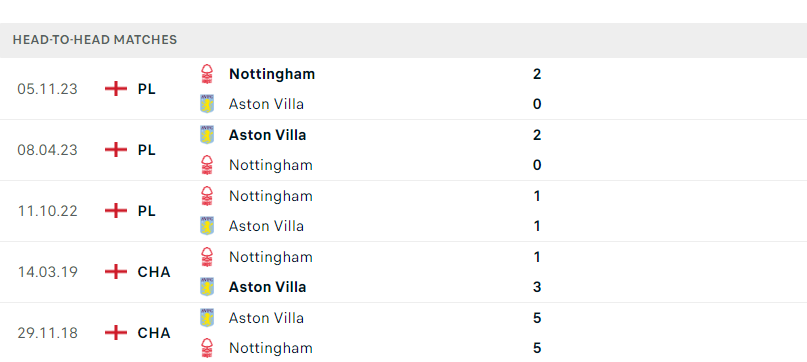Image resolution: width=807 pixels, height=362 pixels.
Task: Click England flag beside 14.03.19 CHA
Action: [x=116, y=272]
